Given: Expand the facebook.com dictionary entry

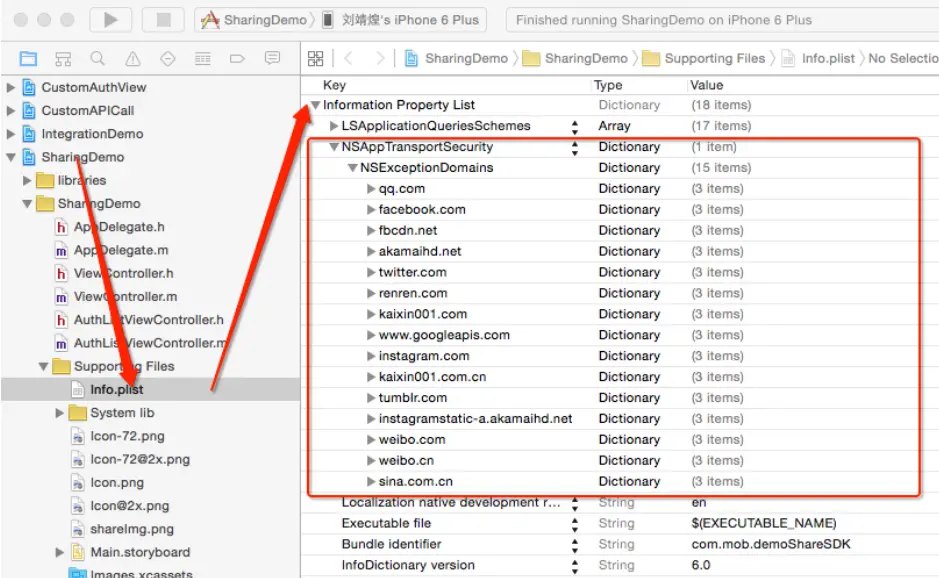Looking at the screenshot, I should (x=371, y=210).
